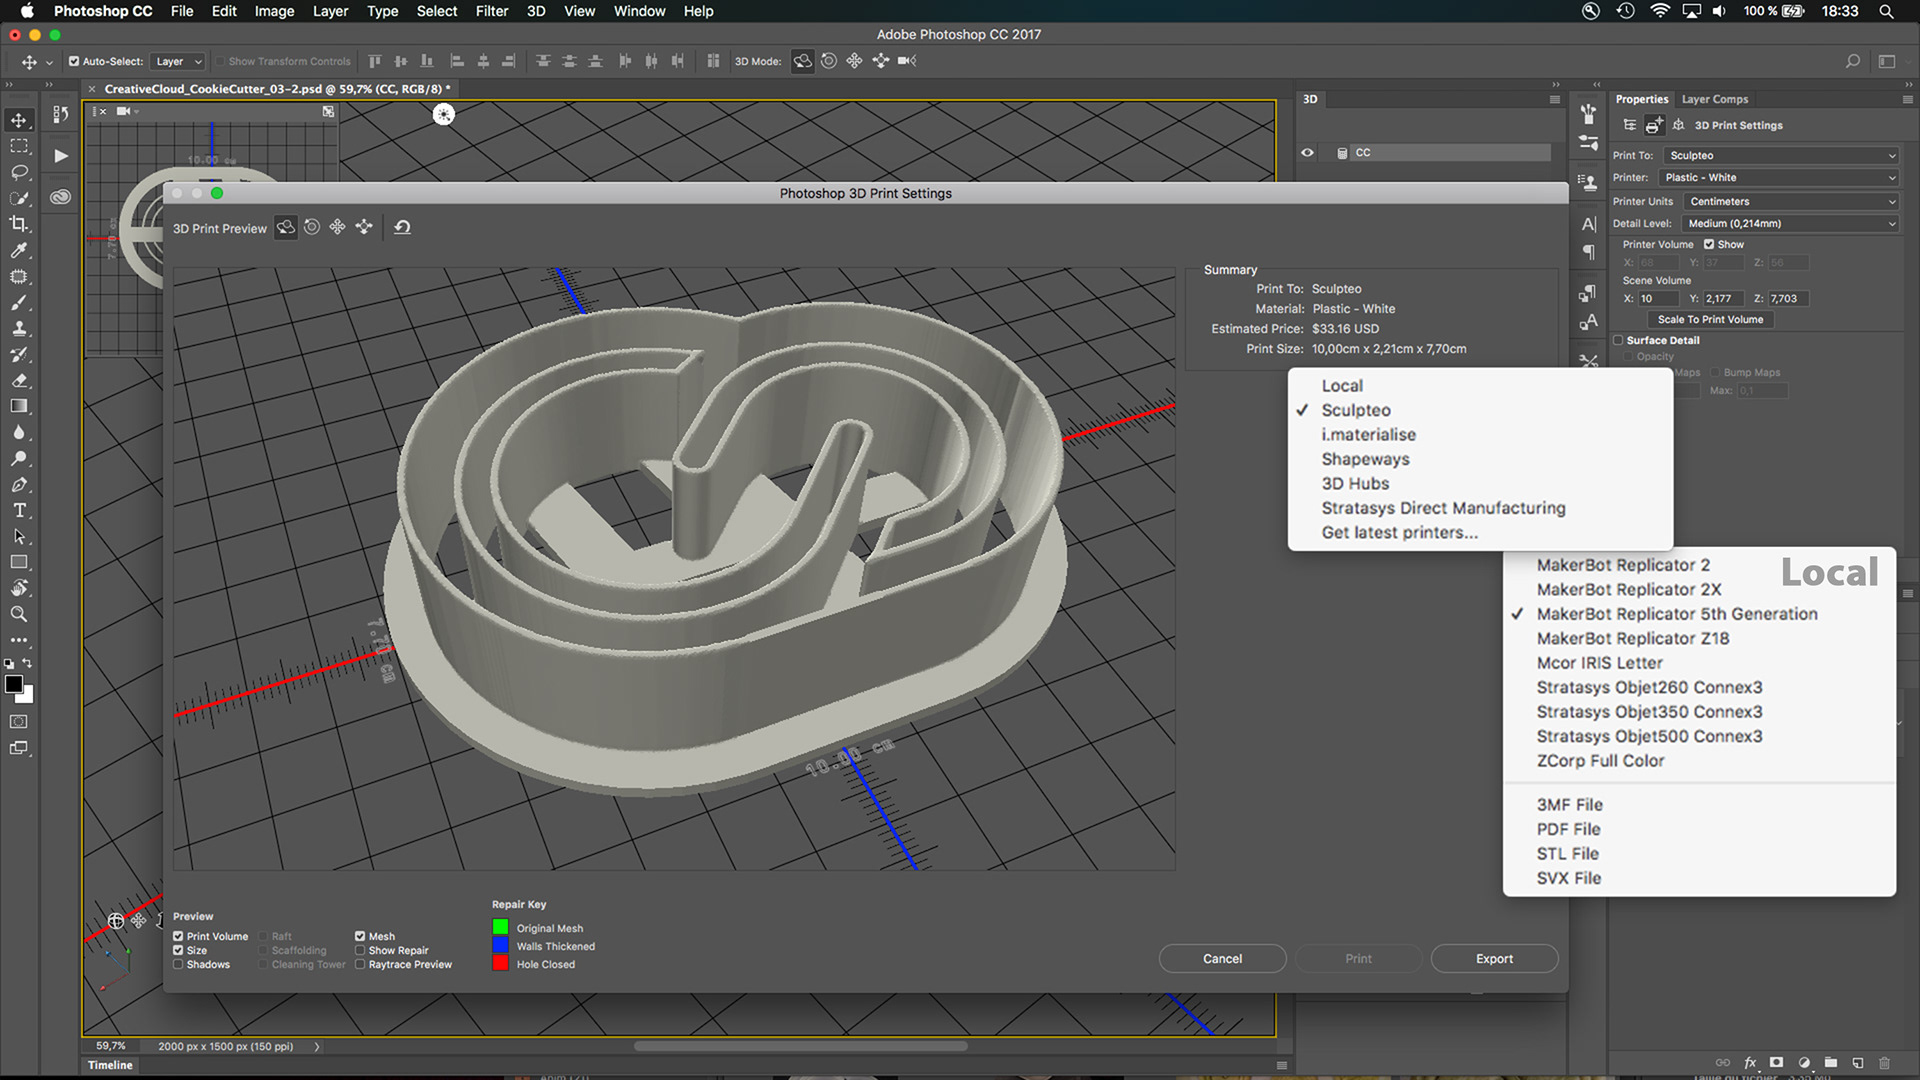Viewport: 1920px width, 1080px height.
Task: Expand the status bar info arrow
Action: click(317, 1047)
